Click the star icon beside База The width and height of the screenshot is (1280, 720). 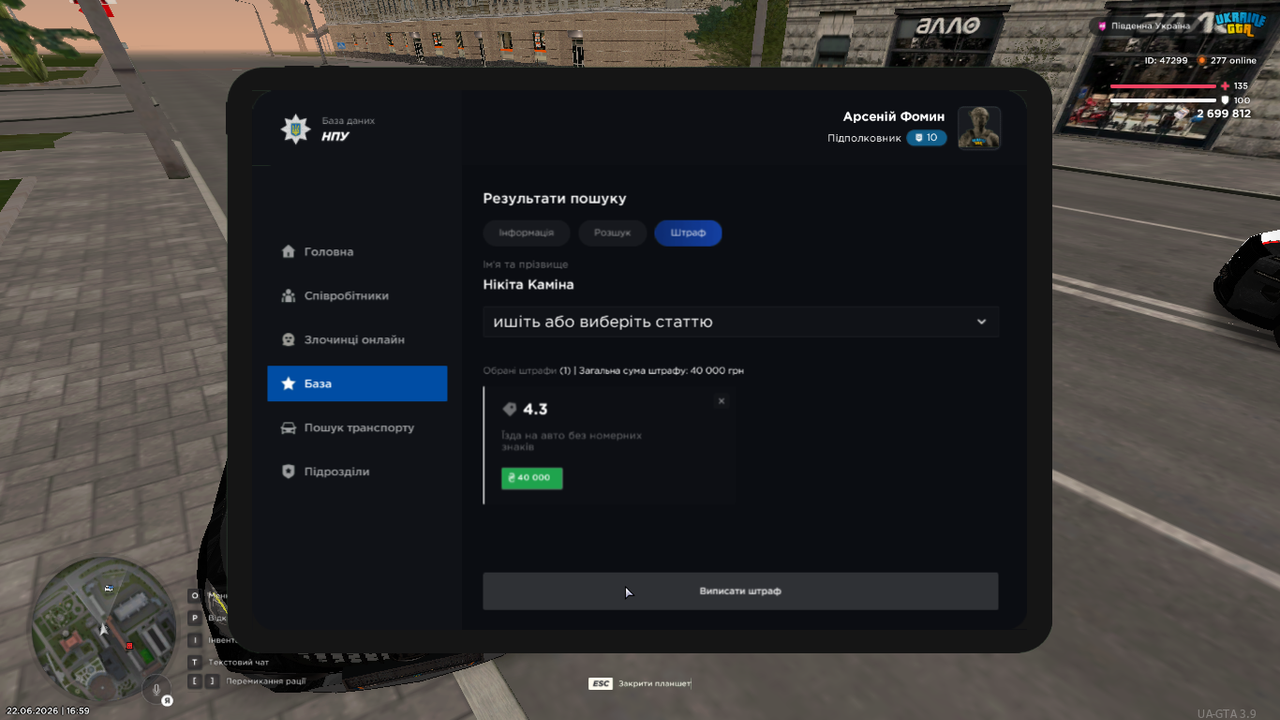[x=288, y=384]
